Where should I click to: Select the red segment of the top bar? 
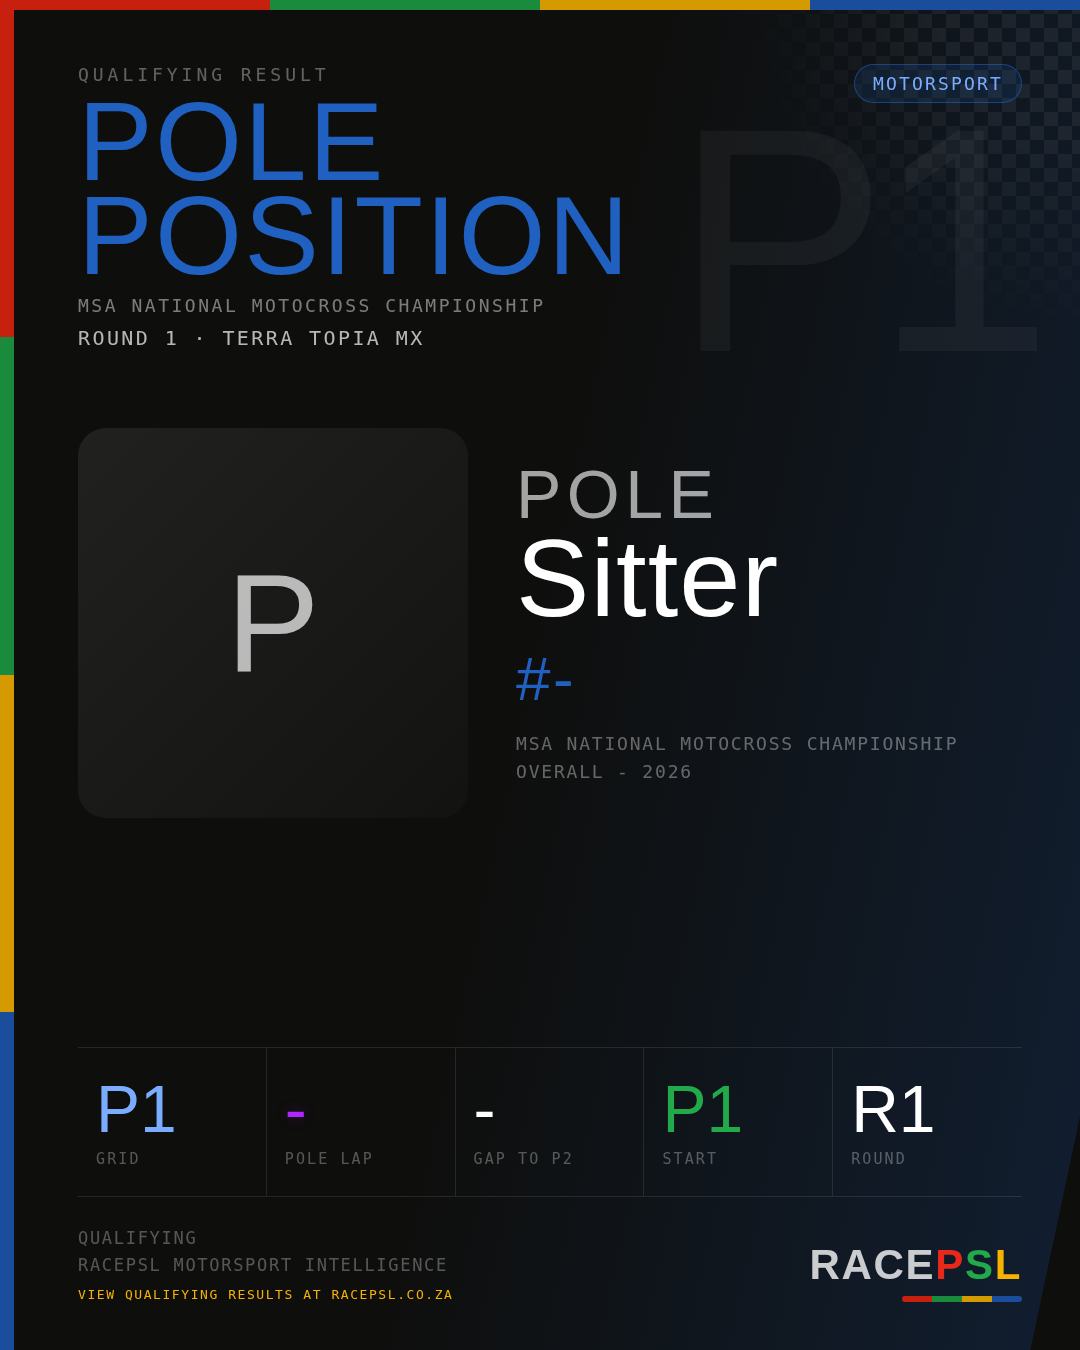(135, 5)
